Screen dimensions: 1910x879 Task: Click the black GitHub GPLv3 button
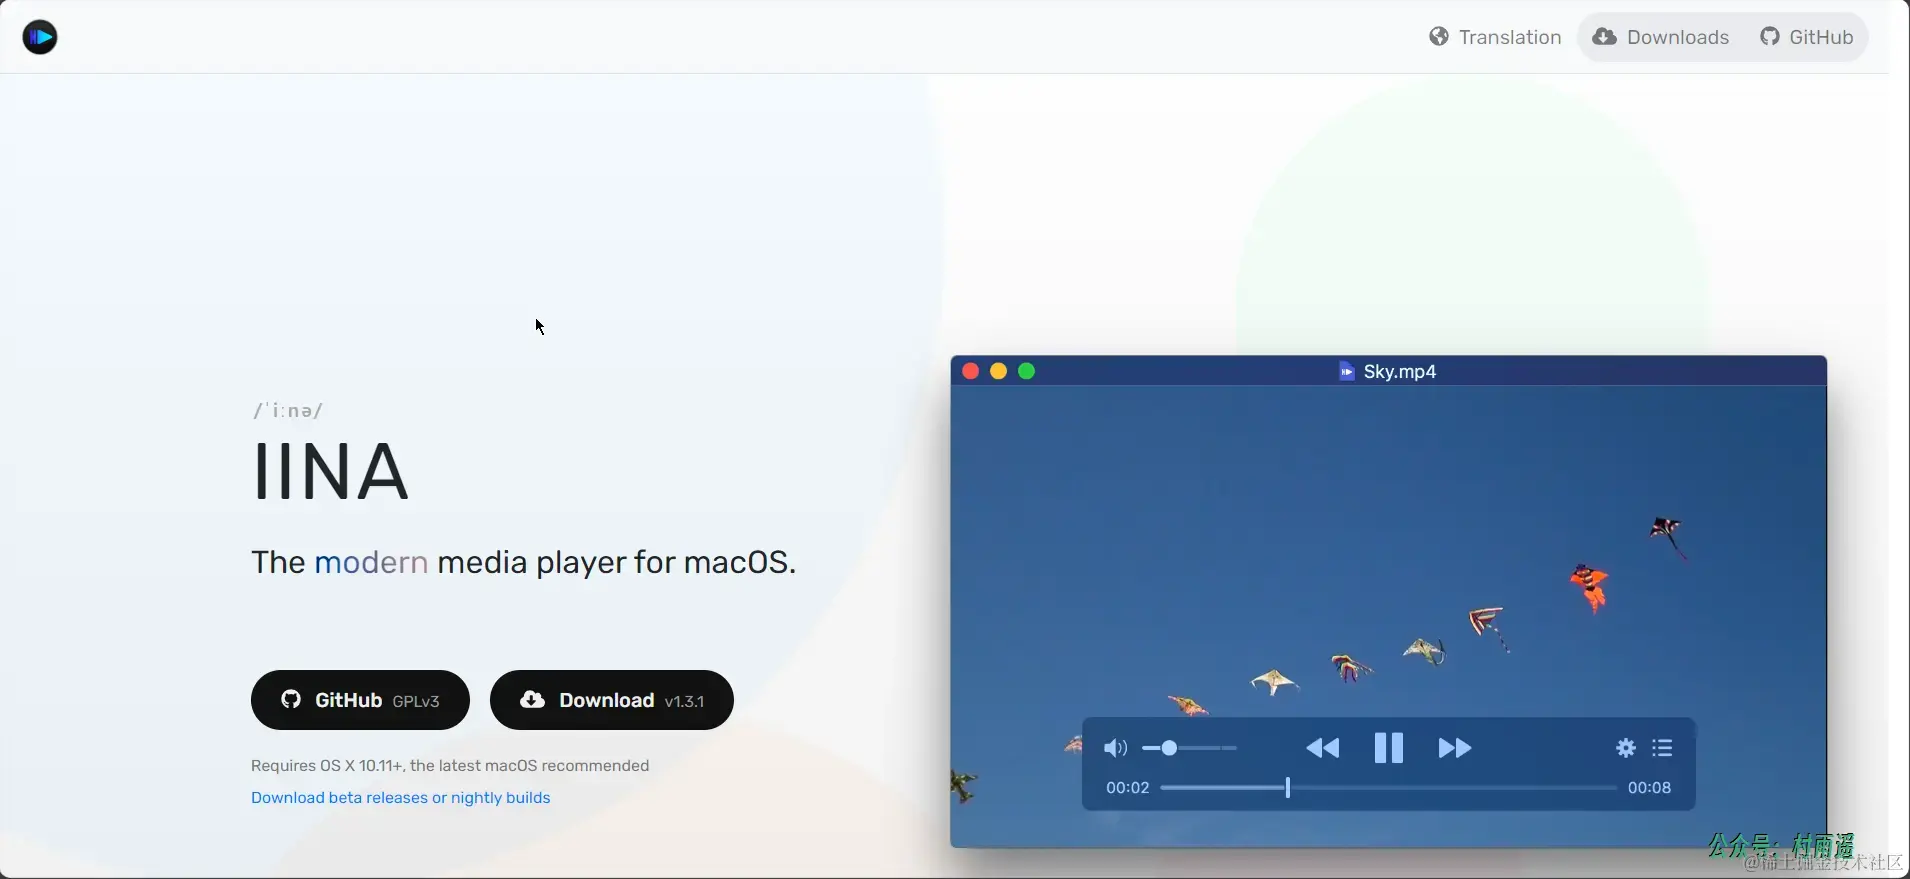360,700
